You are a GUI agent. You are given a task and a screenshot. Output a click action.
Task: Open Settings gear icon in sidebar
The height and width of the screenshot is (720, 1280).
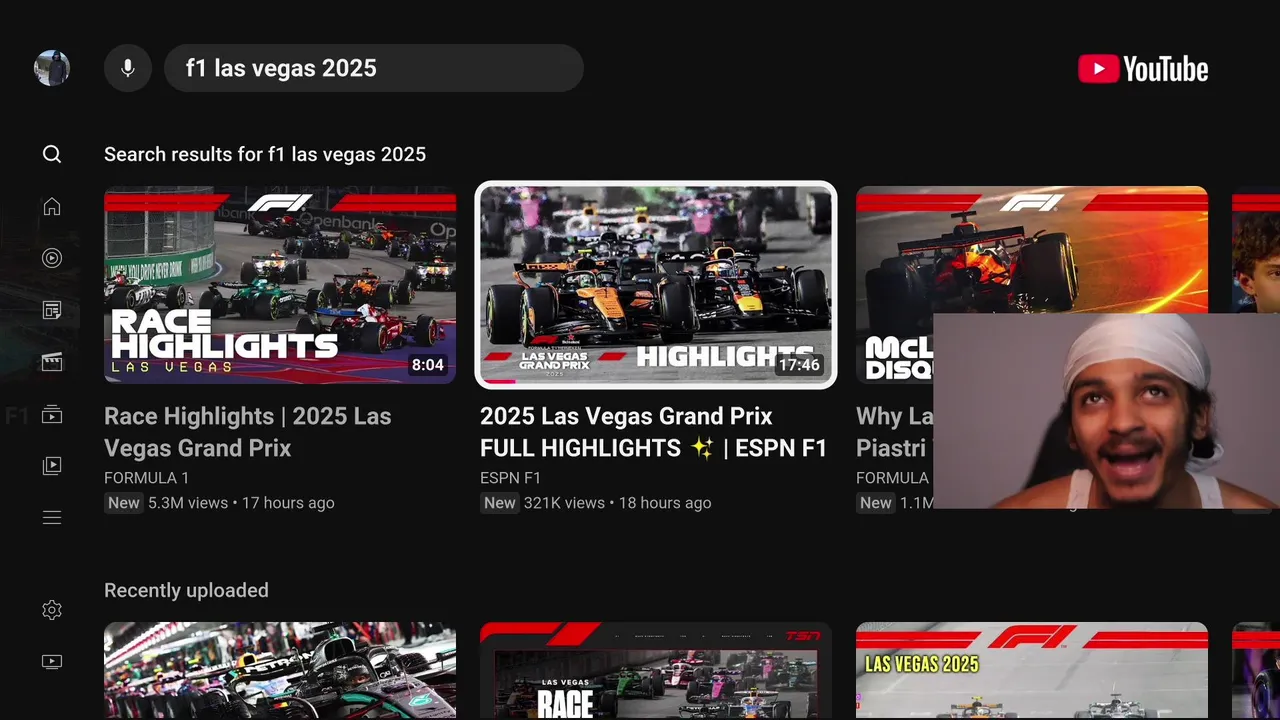click(x=52, y=610)
